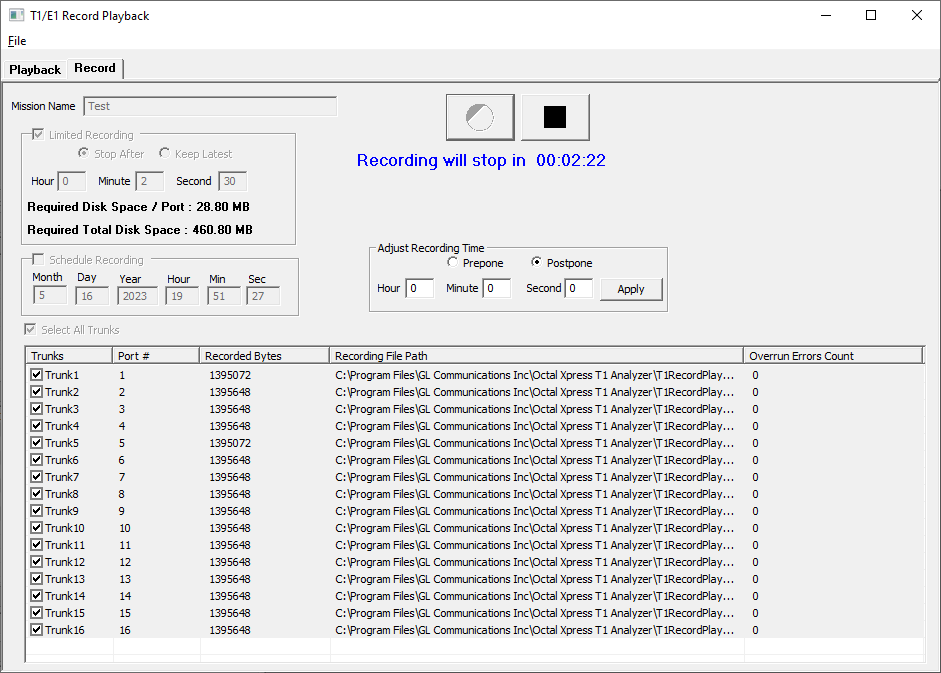Uncheck the Trunk8 checkbox

pos(37,493)
